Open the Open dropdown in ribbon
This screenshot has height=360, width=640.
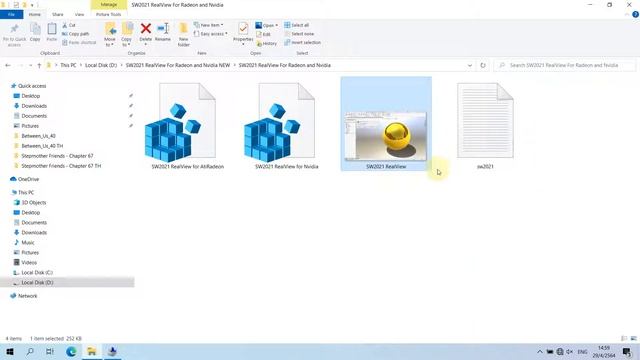pos(267,25)
